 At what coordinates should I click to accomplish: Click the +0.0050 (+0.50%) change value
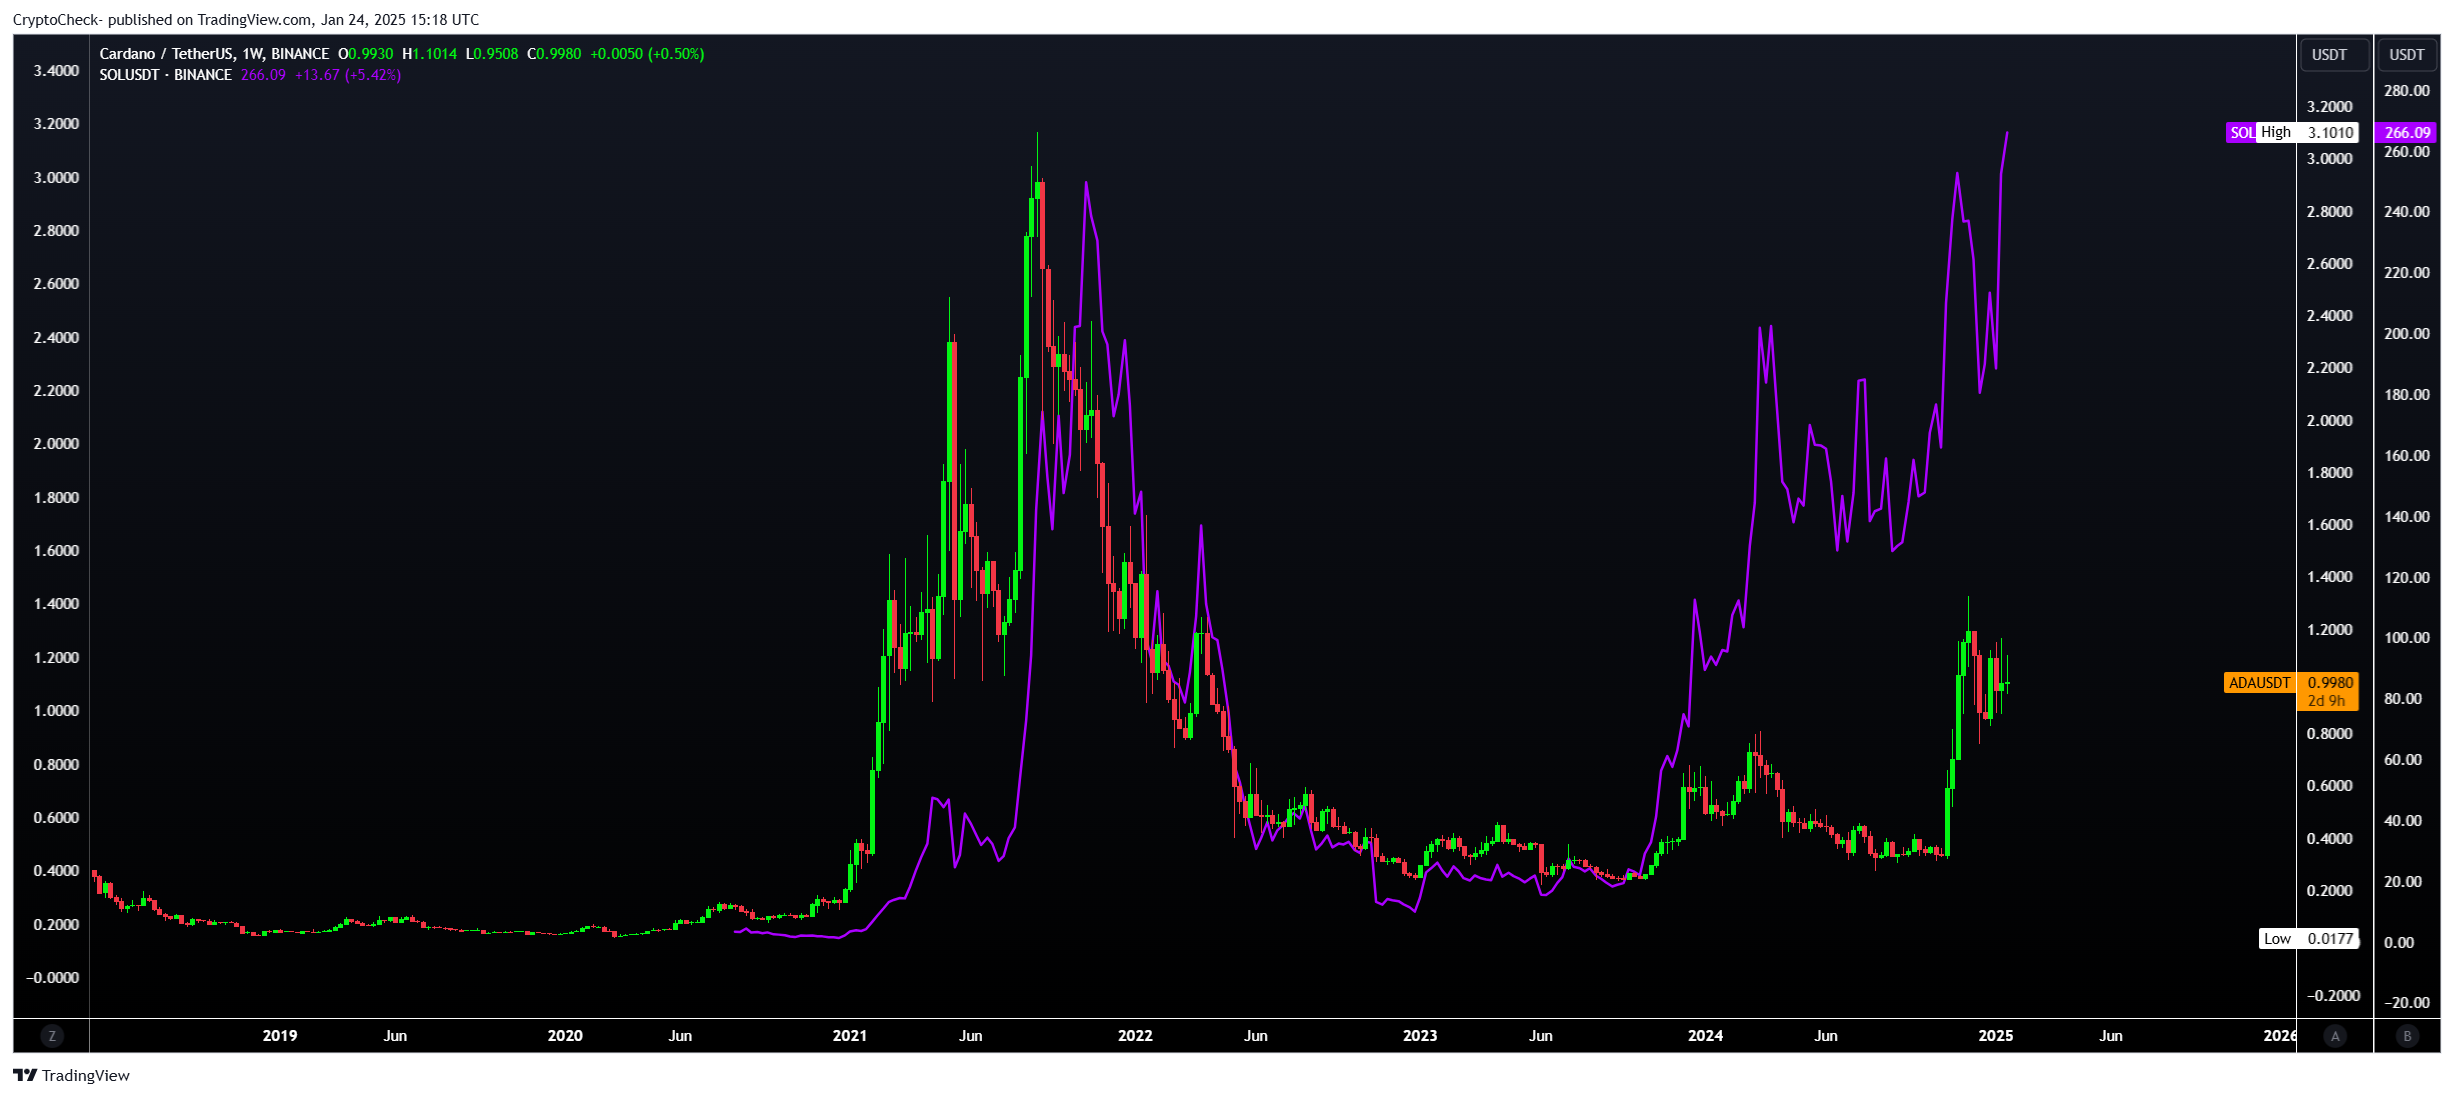coord(647,54)
